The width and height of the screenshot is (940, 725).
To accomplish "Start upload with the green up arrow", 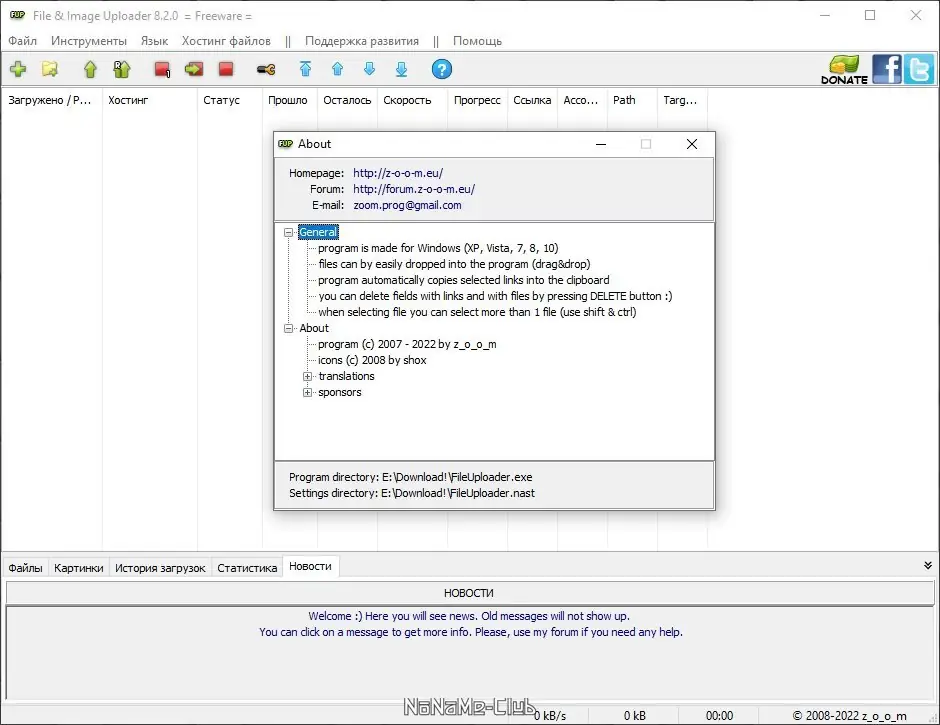I will click(x=88, y=69).
